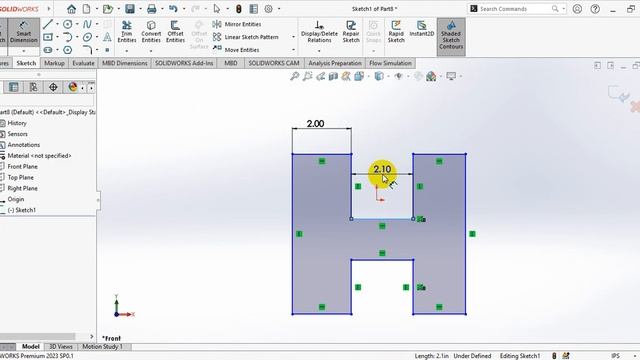Select the Ellipse sketch tool
640x360 pixels.
(87, 37)
